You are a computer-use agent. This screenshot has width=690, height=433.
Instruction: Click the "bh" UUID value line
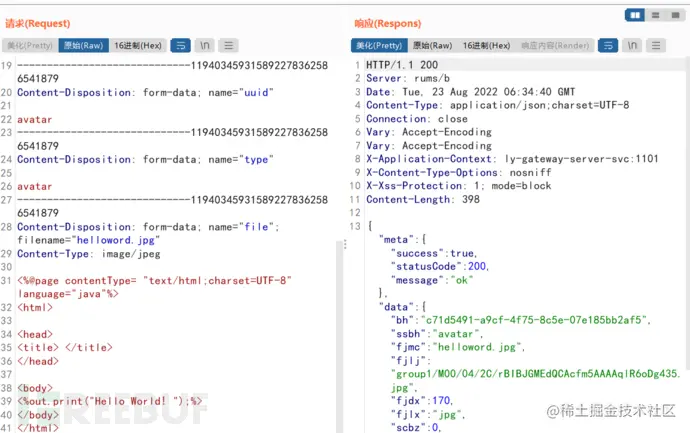[x=521, y=320]
